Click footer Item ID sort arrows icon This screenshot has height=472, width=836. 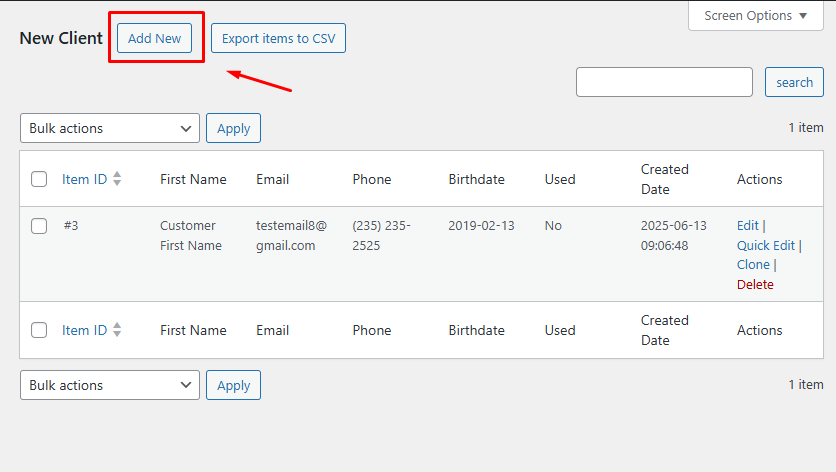117,330
